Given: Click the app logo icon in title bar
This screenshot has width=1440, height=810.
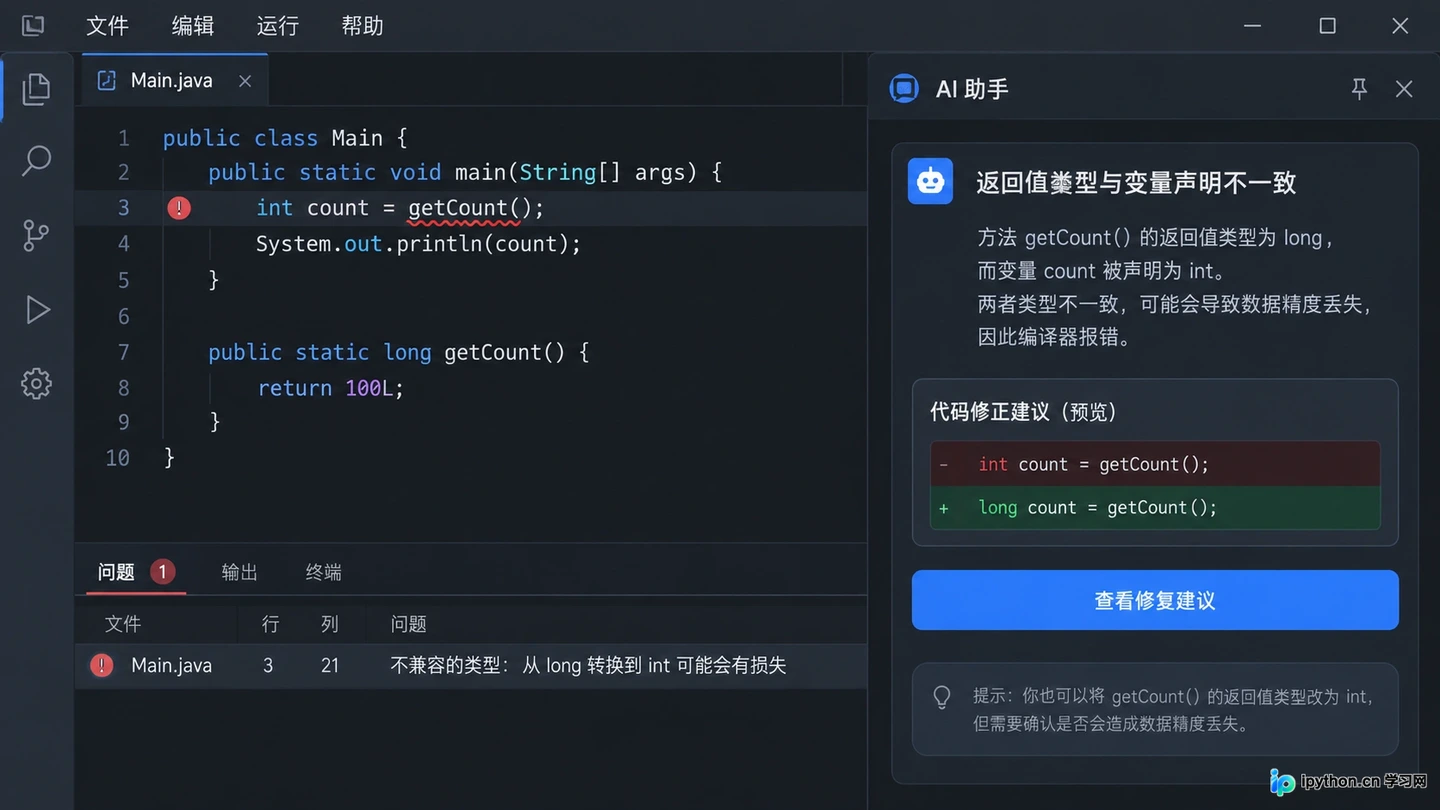Looking at the screenshot, I should point(33,26).
